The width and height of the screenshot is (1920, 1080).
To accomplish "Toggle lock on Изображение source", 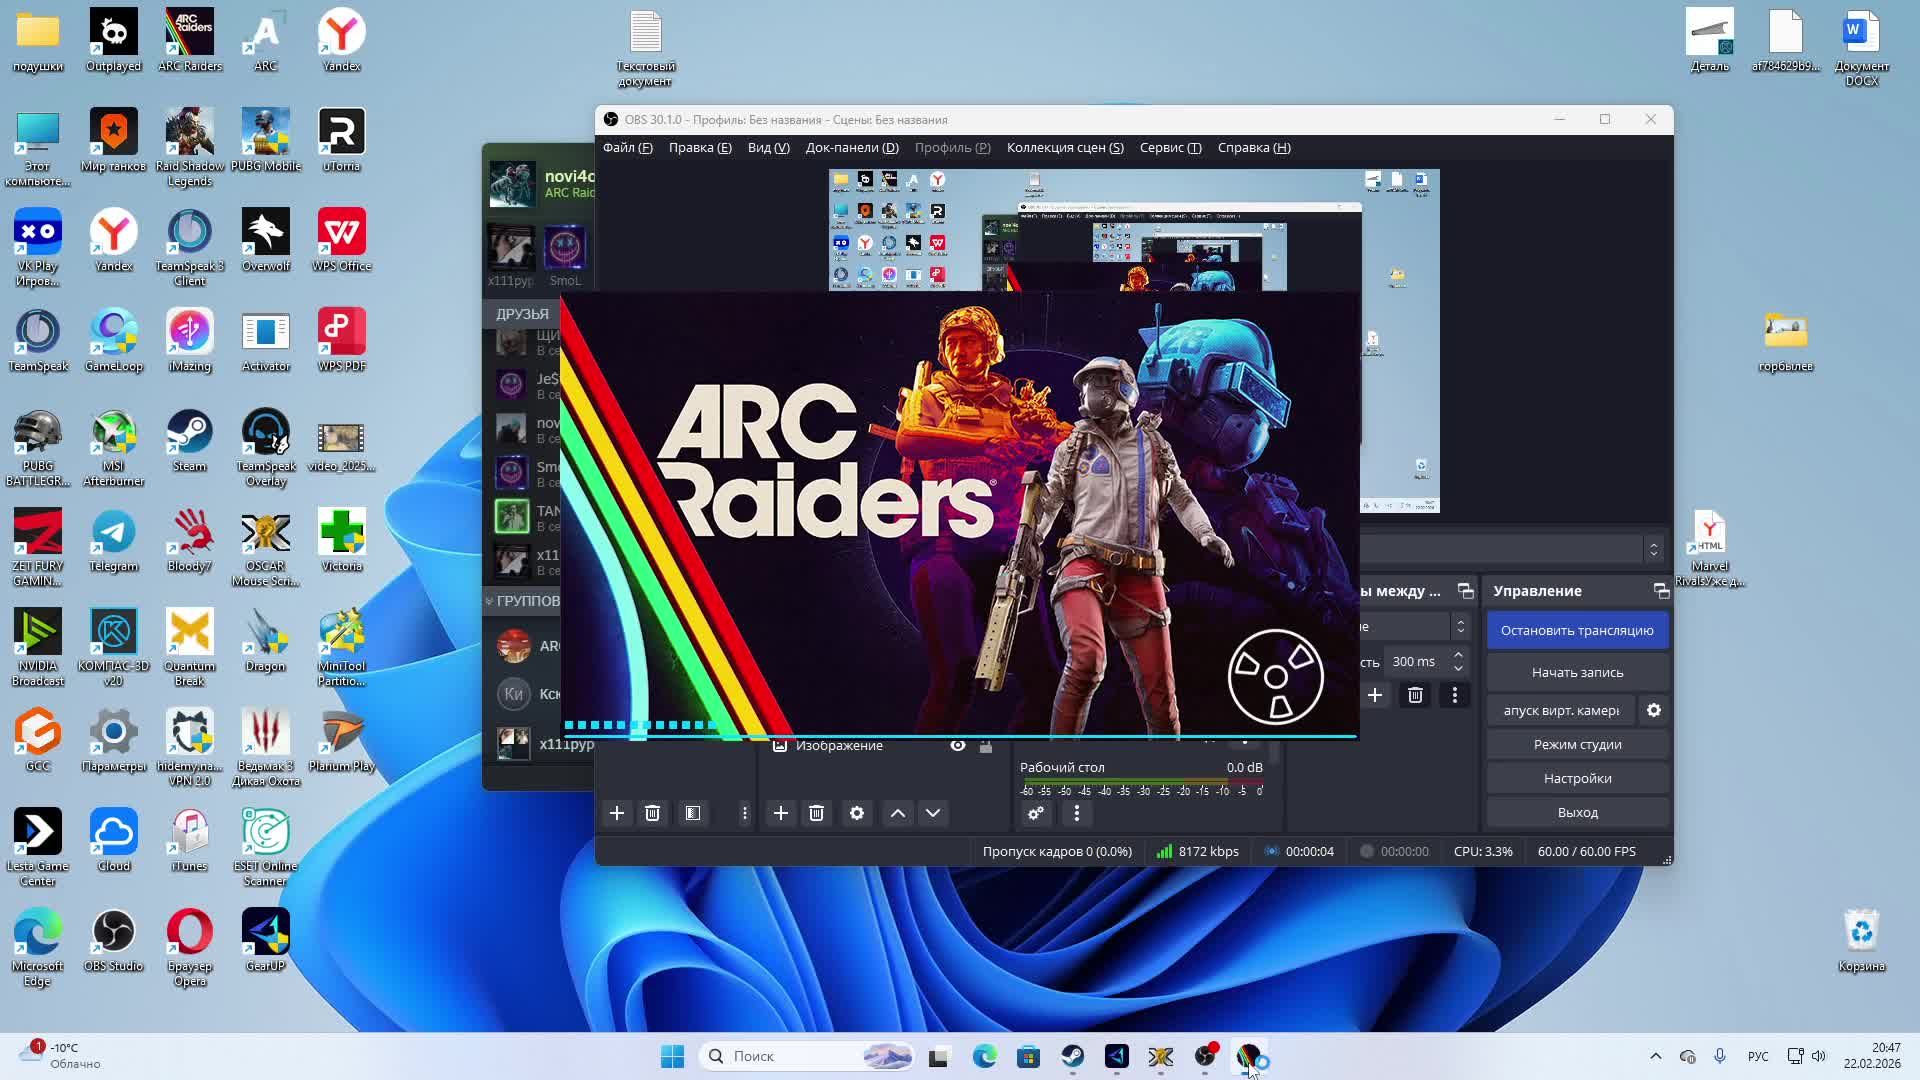I will (x=986, y=746).
